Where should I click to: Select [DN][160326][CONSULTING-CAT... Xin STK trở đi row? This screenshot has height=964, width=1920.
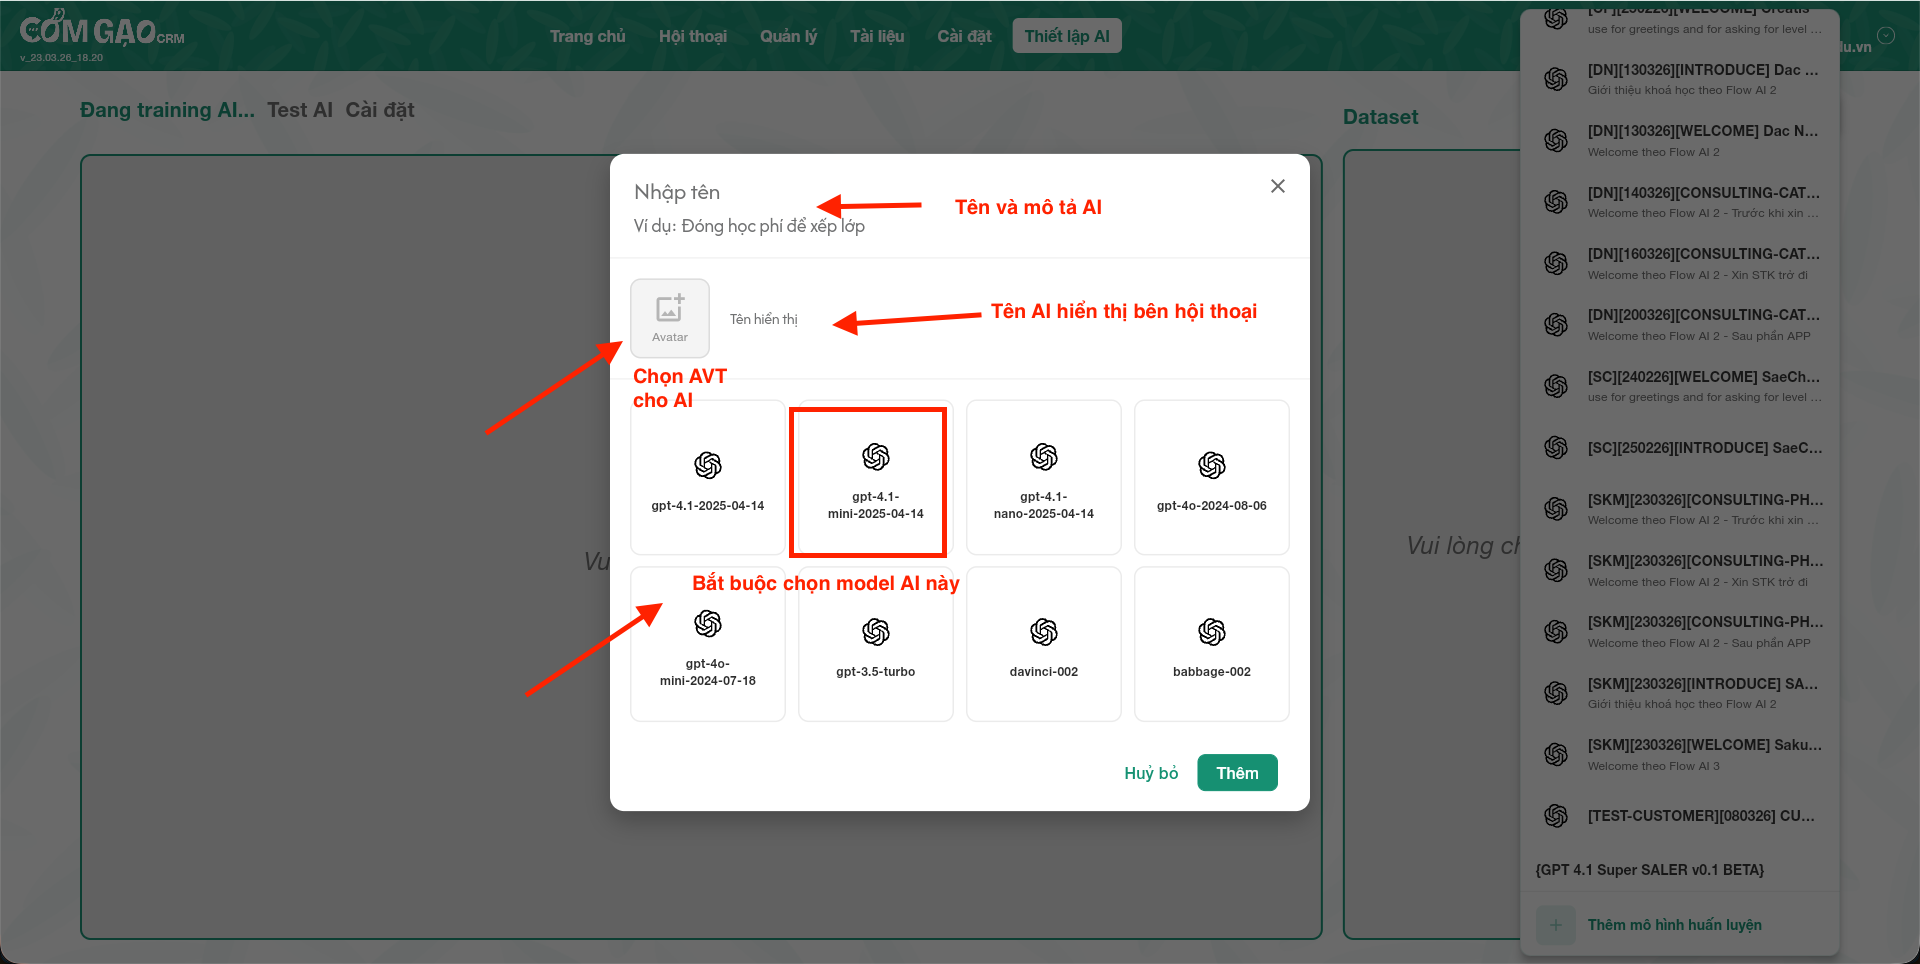click(1682, 263)
